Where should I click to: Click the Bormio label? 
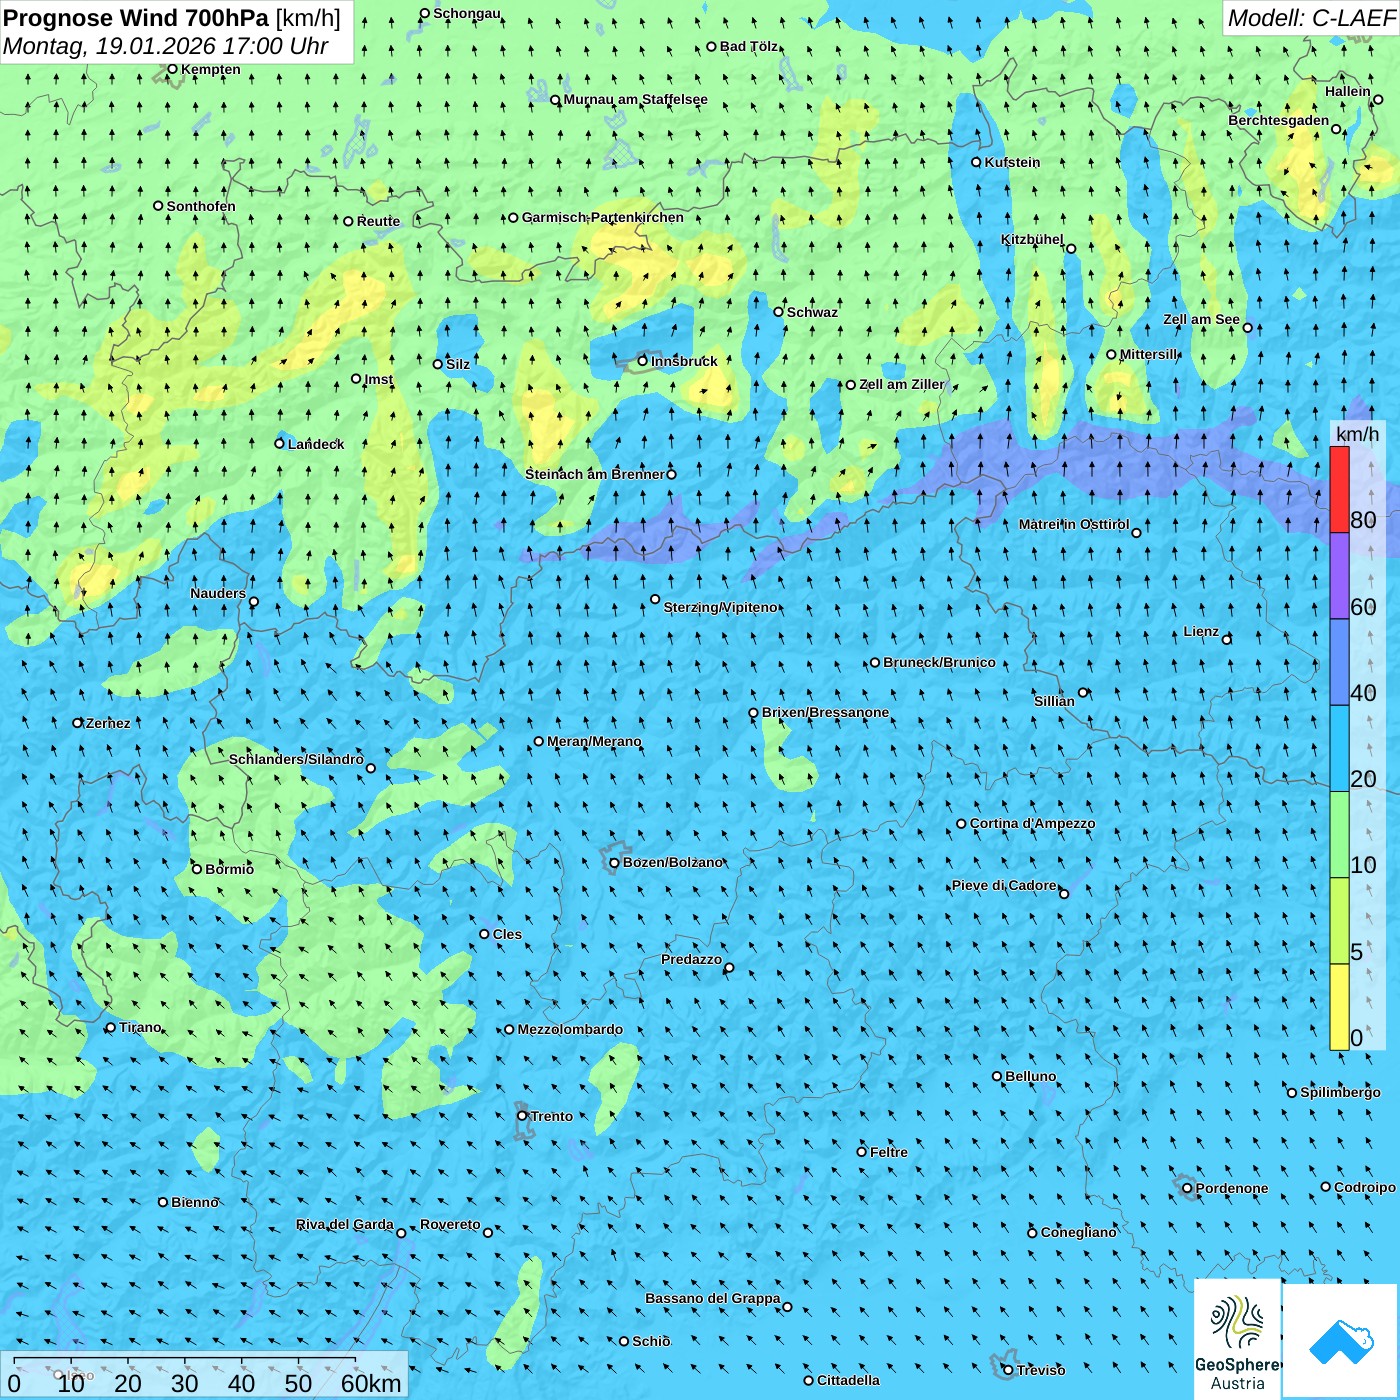(229, 869)
